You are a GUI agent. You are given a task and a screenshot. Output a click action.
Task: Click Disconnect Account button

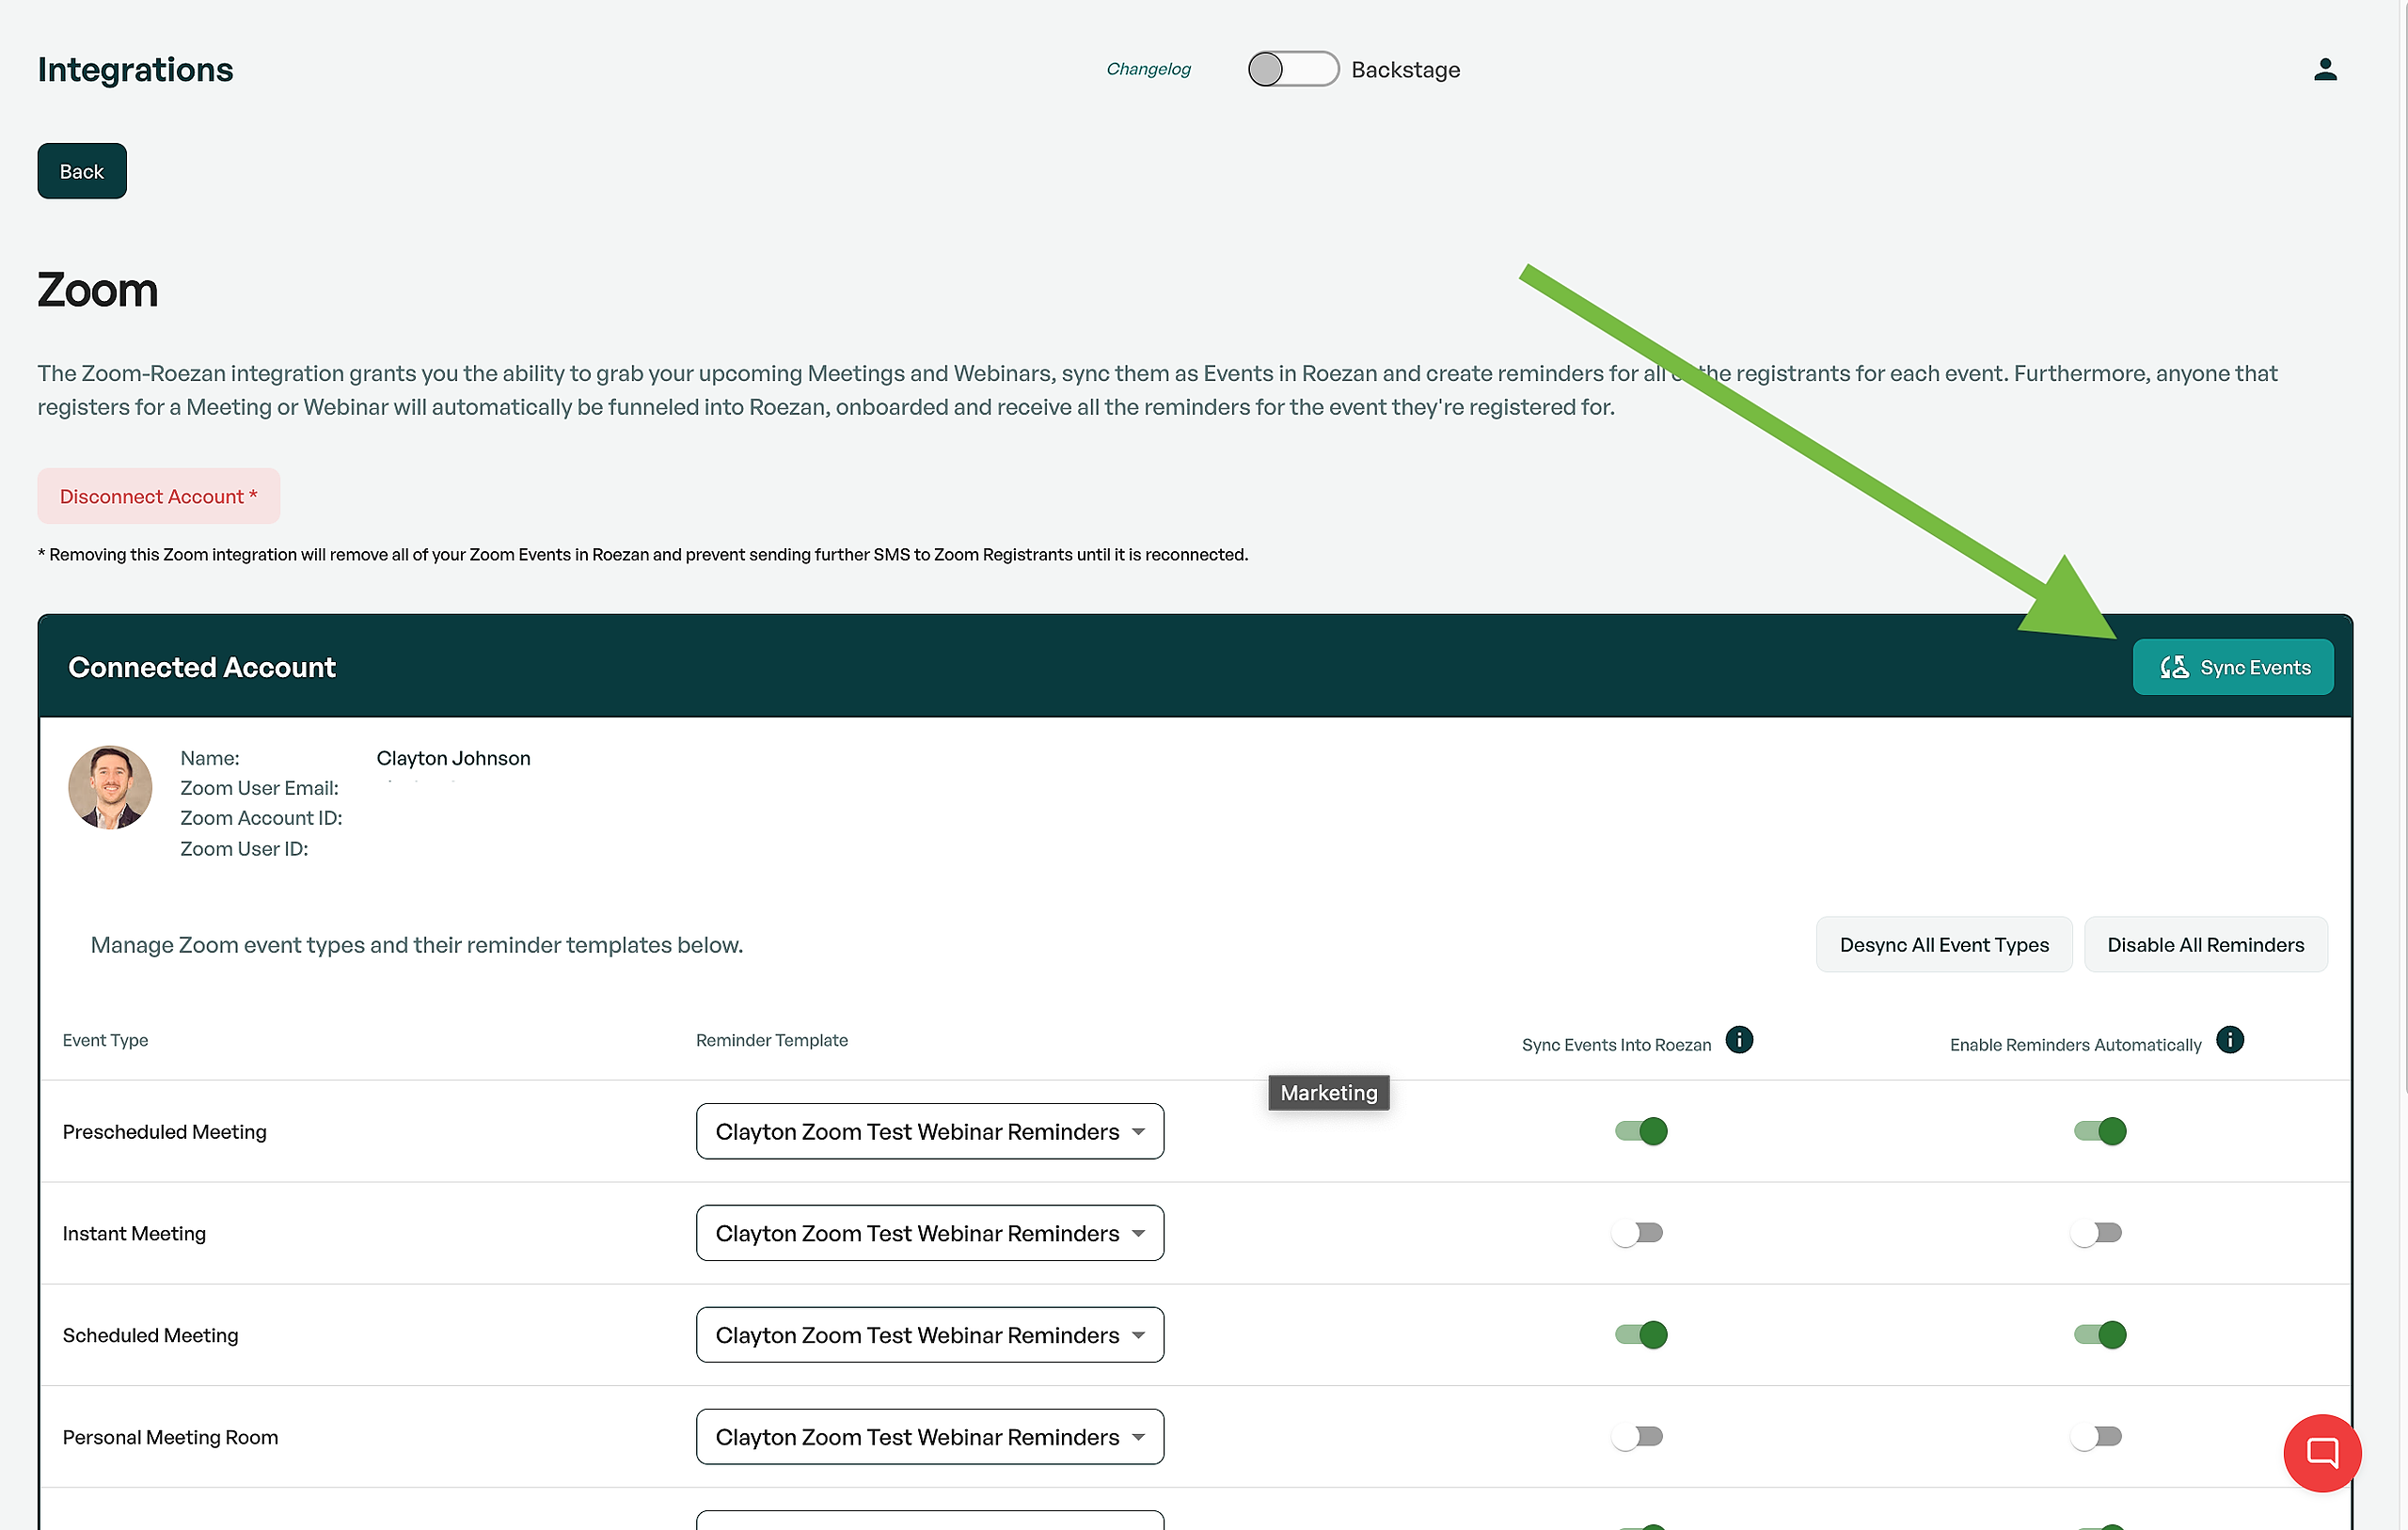158,496
